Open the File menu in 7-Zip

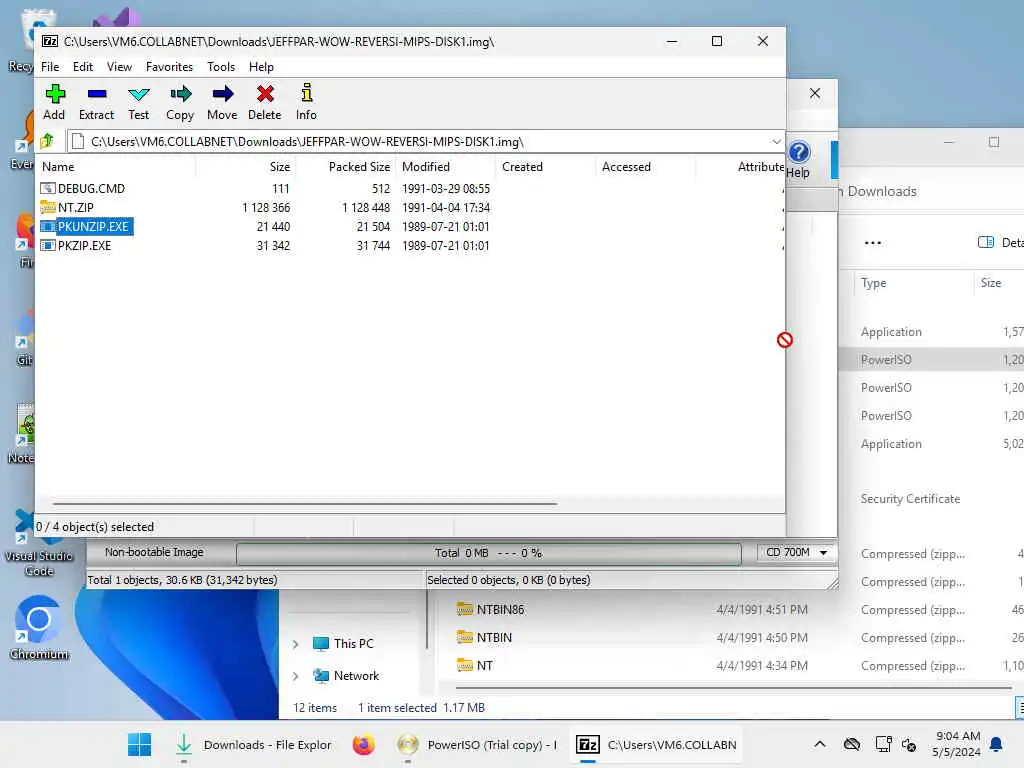[50, 67]
